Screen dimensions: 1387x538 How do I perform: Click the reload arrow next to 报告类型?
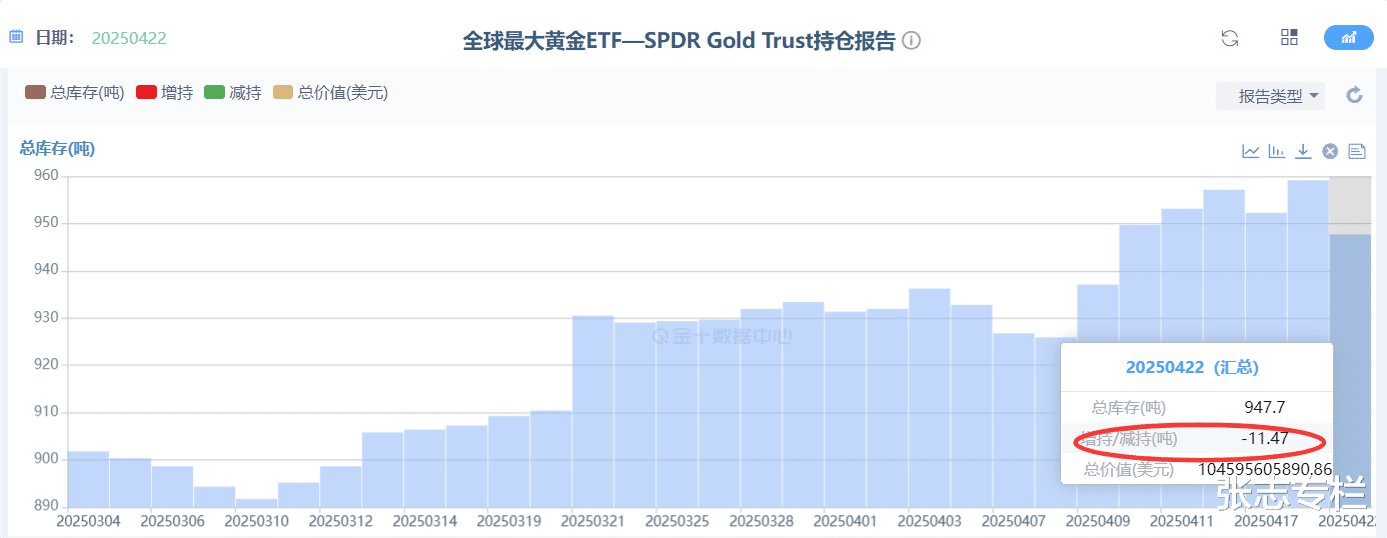(x=1354, y=95)
